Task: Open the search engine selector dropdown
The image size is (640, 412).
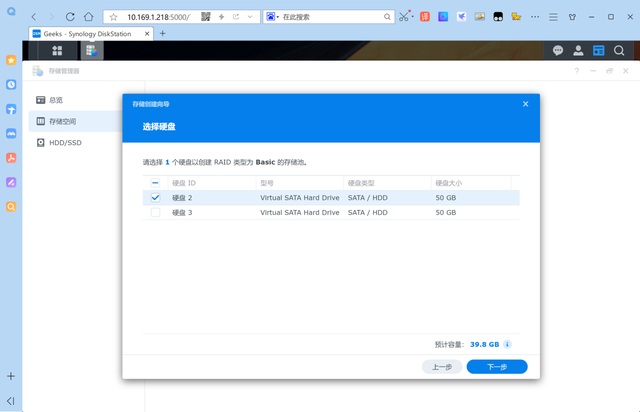Action: click(x=272, y=17)
